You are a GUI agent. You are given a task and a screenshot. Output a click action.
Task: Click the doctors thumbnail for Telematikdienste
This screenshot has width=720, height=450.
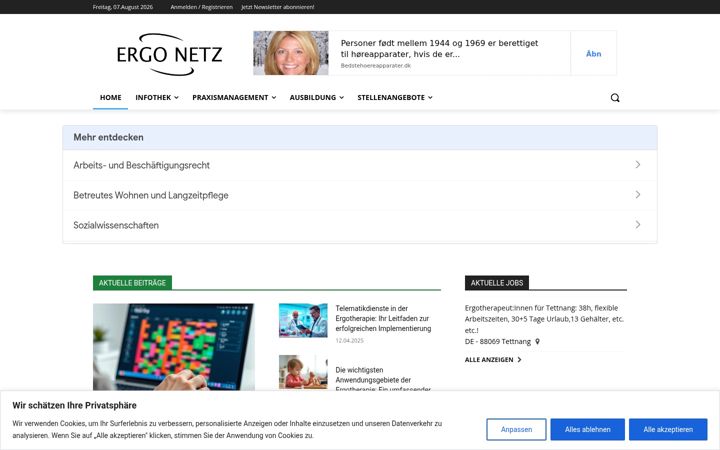click(x=303, y=320)
